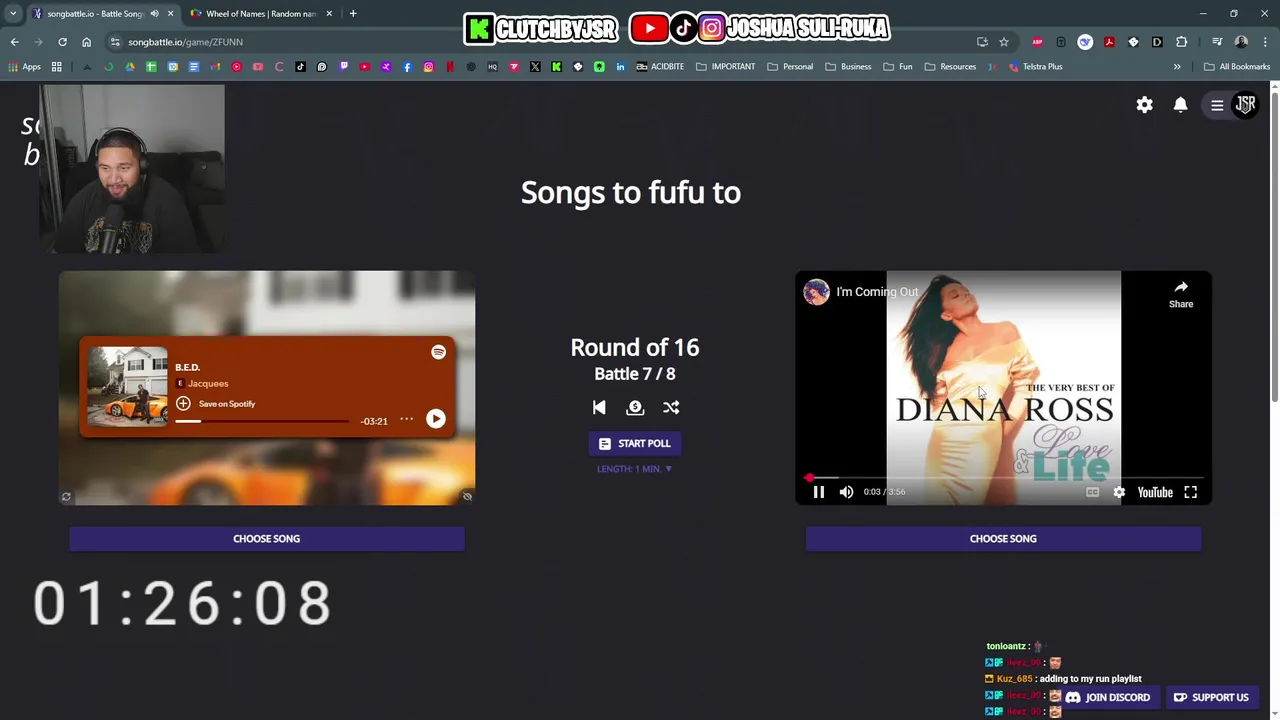Seek the Spotify track progress bar

(263, 421)
